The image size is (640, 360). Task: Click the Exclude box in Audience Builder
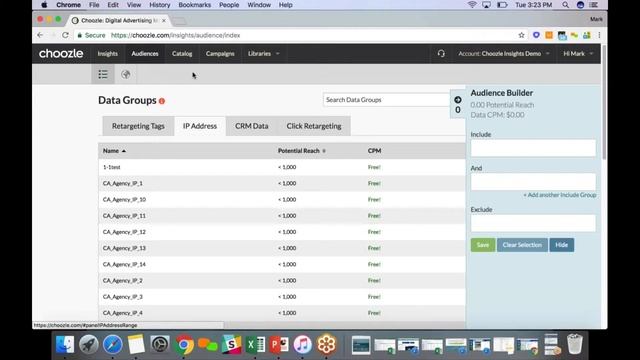(533, 223)
